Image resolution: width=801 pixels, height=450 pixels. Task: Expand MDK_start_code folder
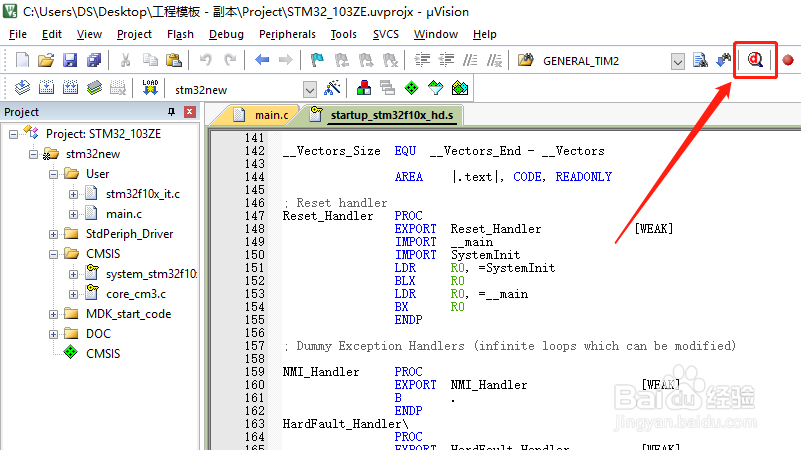(x=53, y=314)
